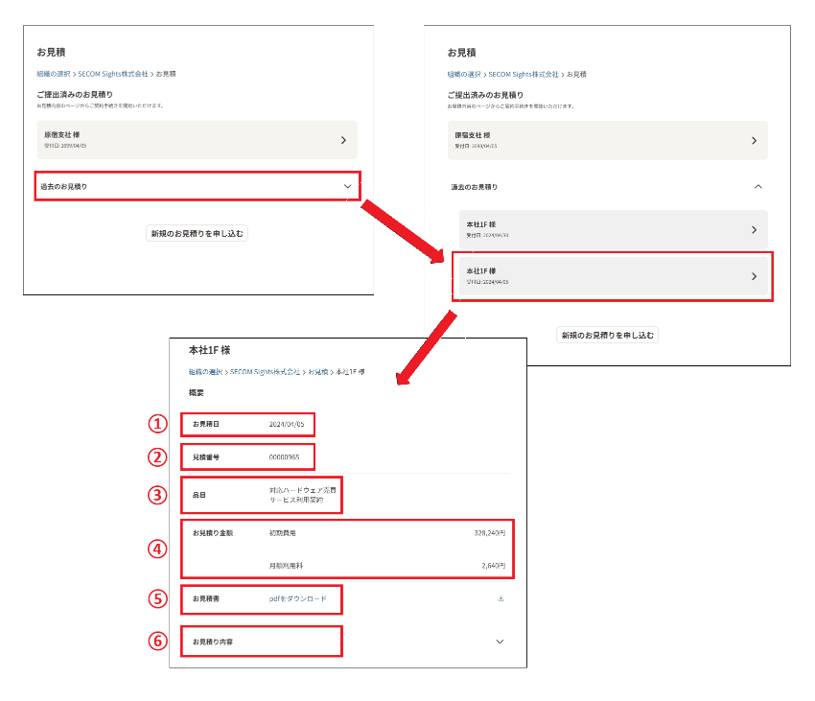The image size is (815, 701).
Task: Select 初期費用 amount 328,240円
Action: 490,533
